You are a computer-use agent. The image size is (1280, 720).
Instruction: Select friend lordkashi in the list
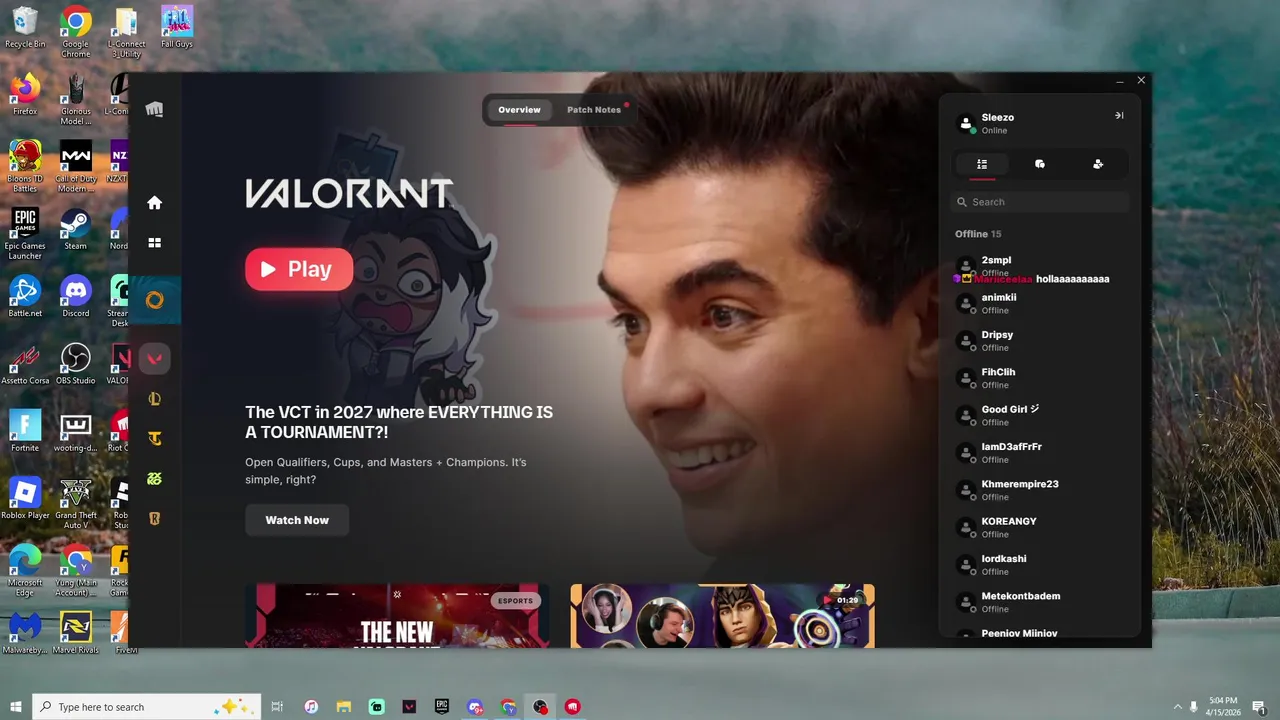click(1040, 565)
